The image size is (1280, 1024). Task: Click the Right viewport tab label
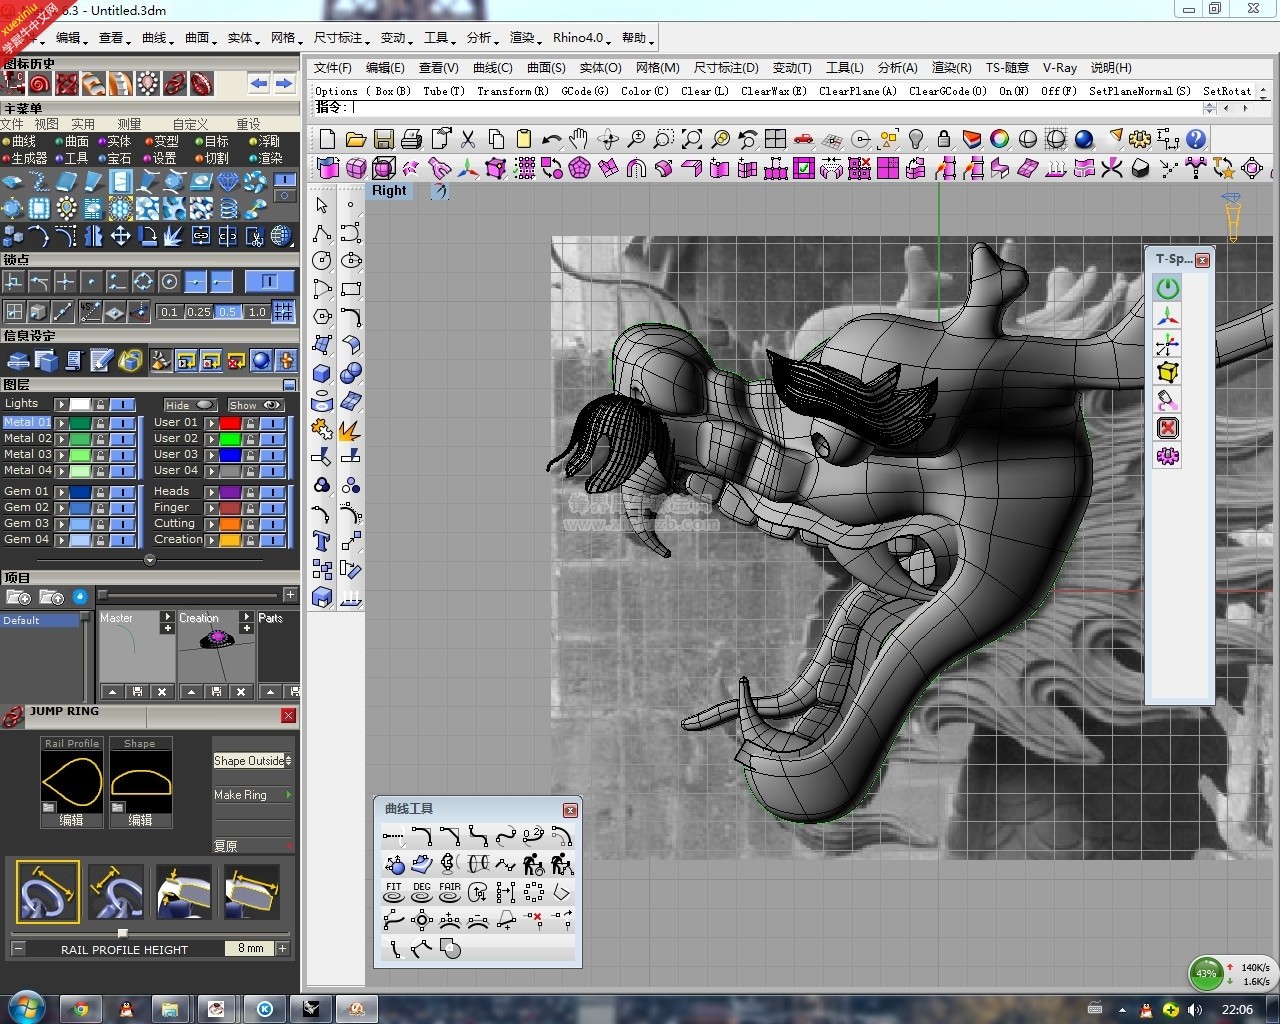(x=390, y=190)
